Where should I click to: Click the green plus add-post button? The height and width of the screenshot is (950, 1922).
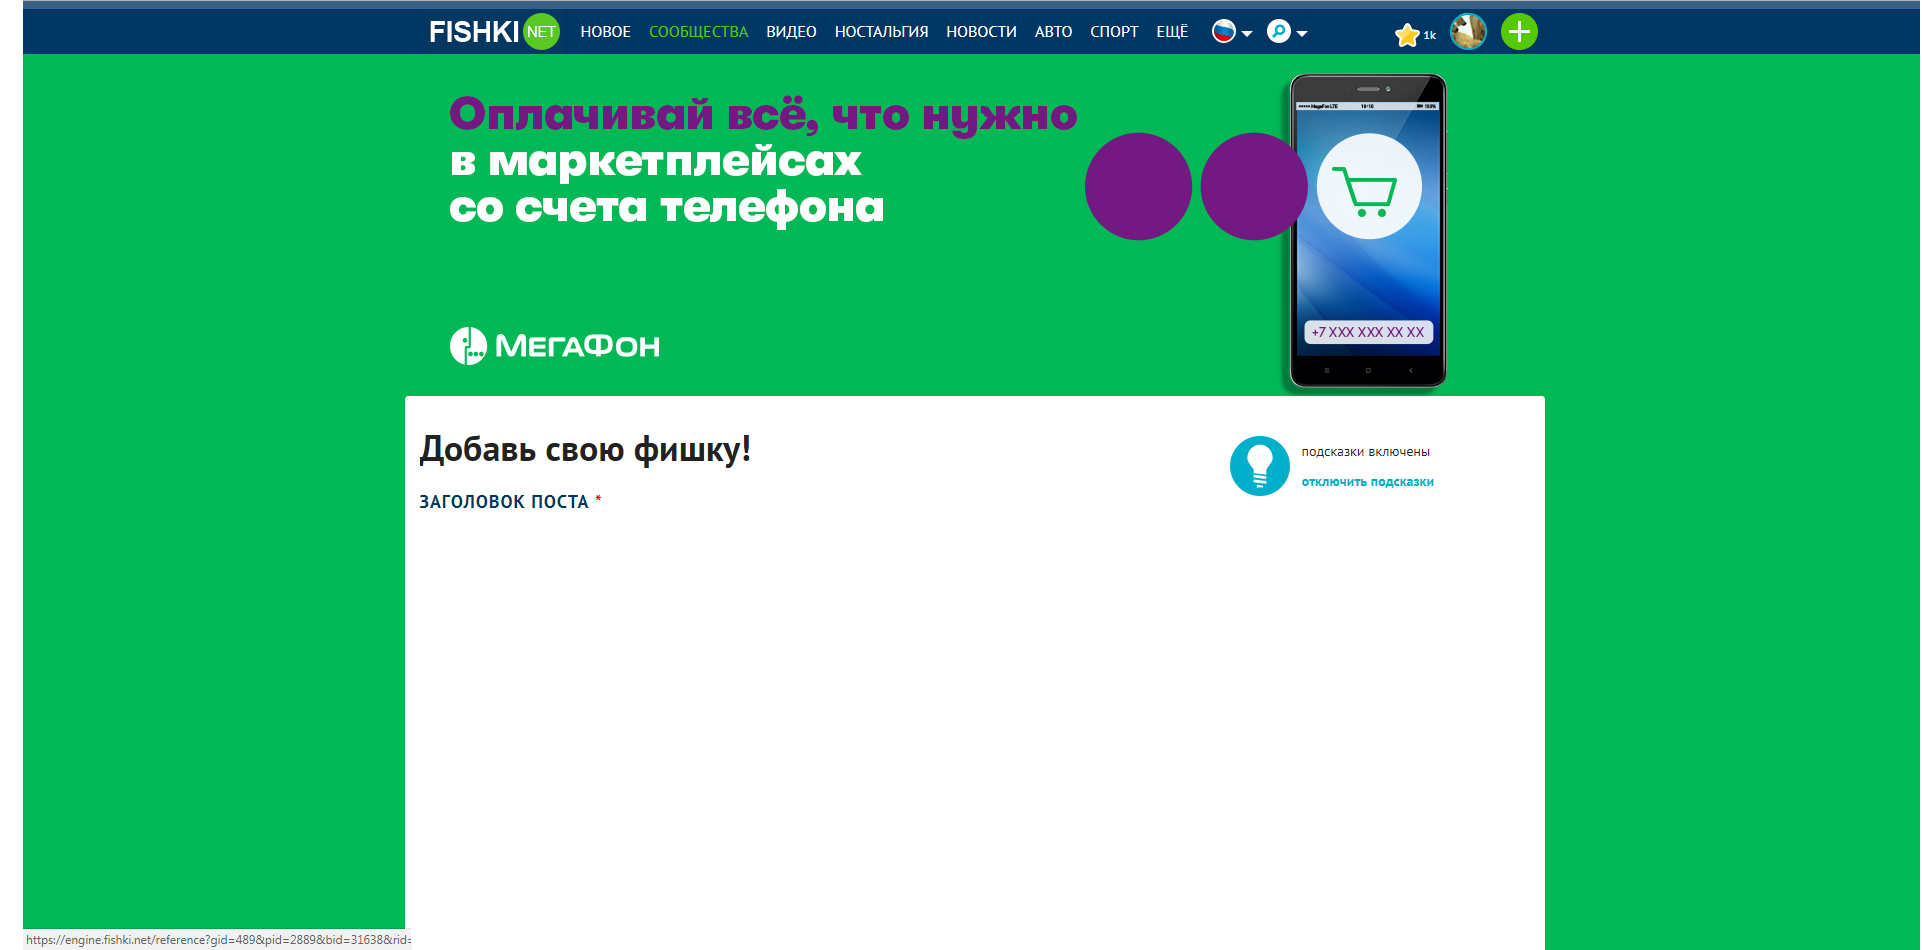click(x=1519, y=32)
